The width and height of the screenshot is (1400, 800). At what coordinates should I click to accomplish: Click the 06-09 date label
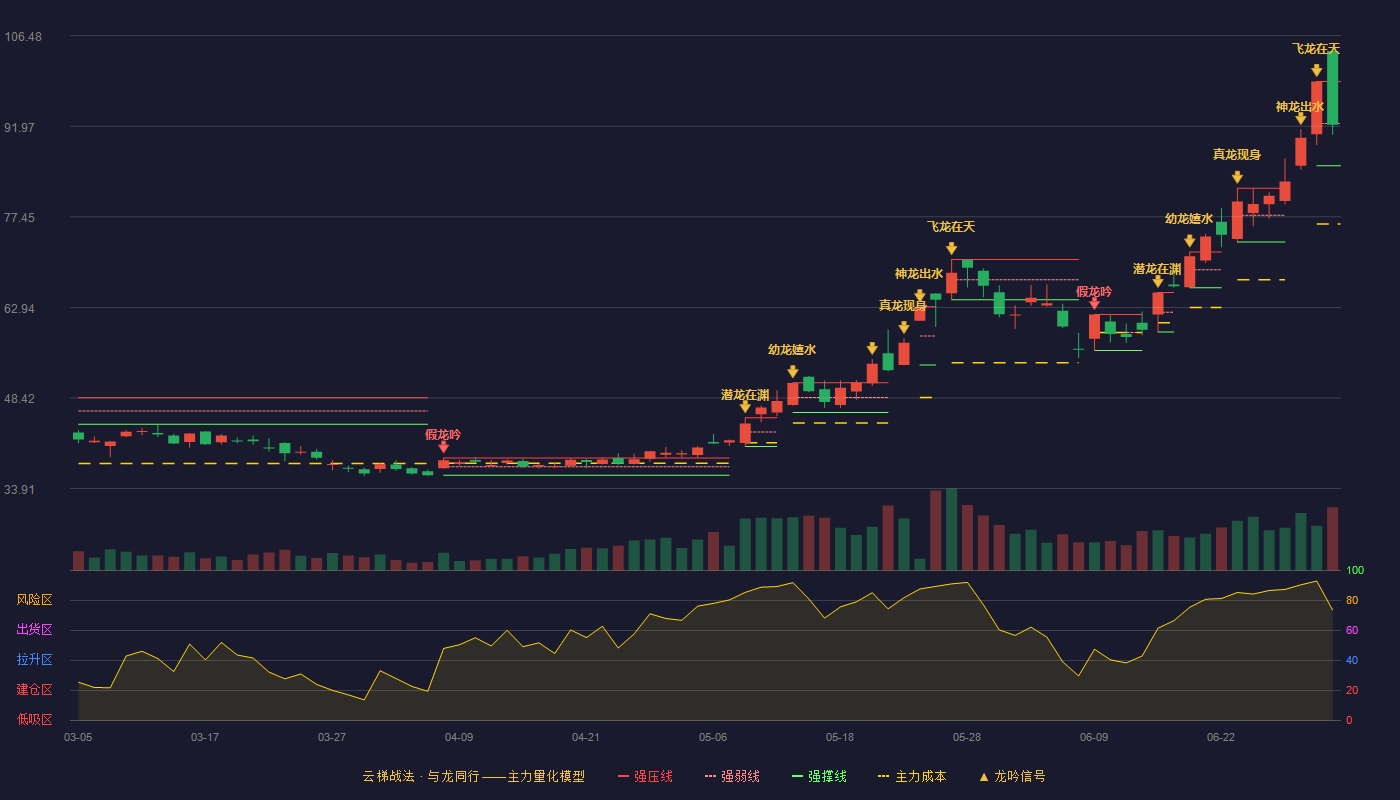1094,737
